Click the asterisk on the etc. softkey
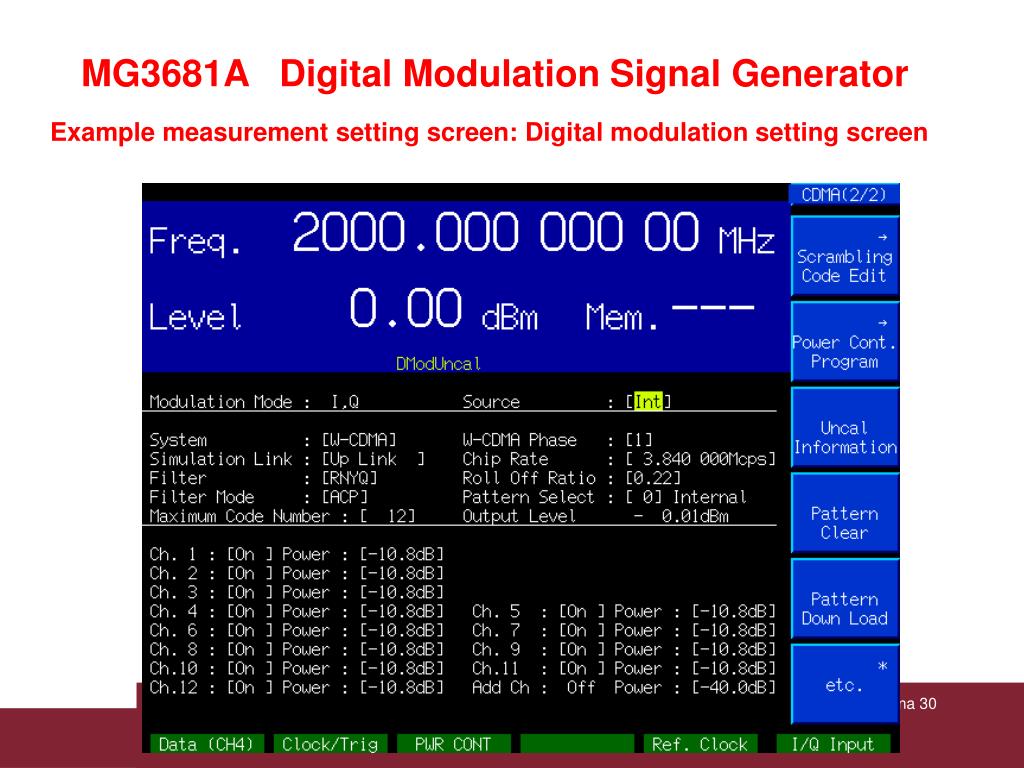1024x768 pixels. 883,666
